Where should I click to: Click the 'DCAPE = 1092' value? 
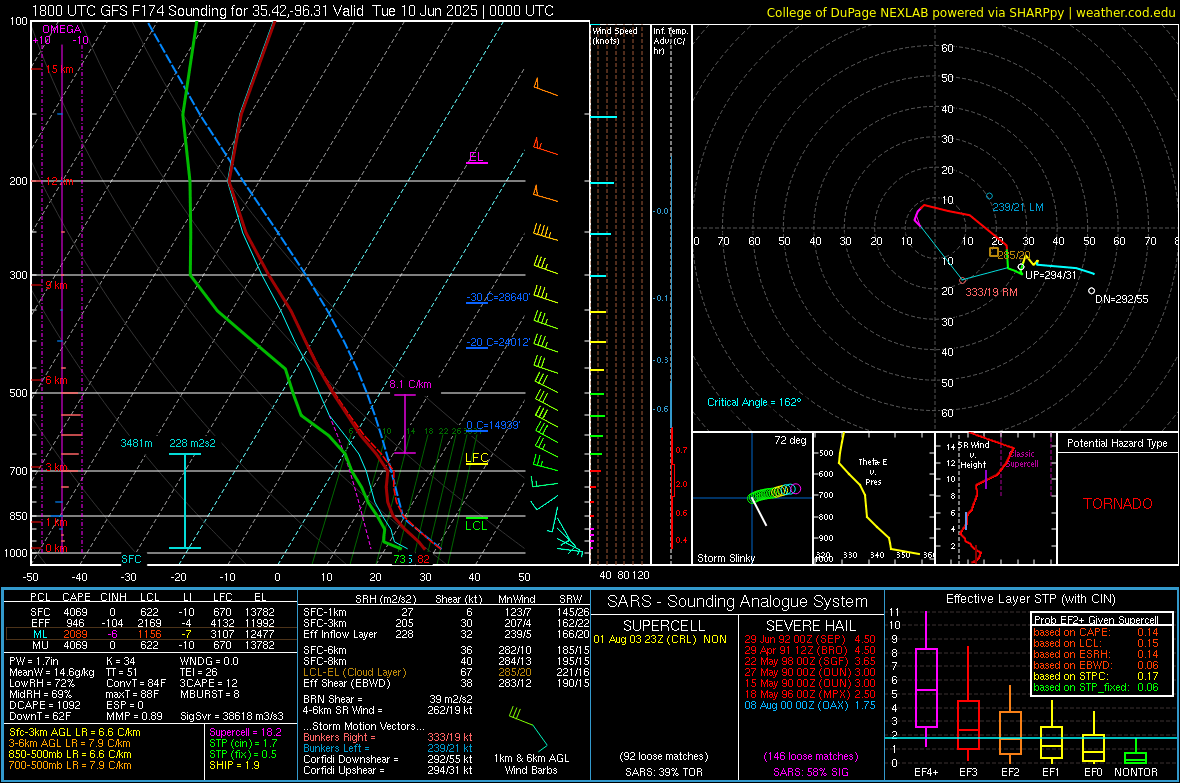coord(44,705)
